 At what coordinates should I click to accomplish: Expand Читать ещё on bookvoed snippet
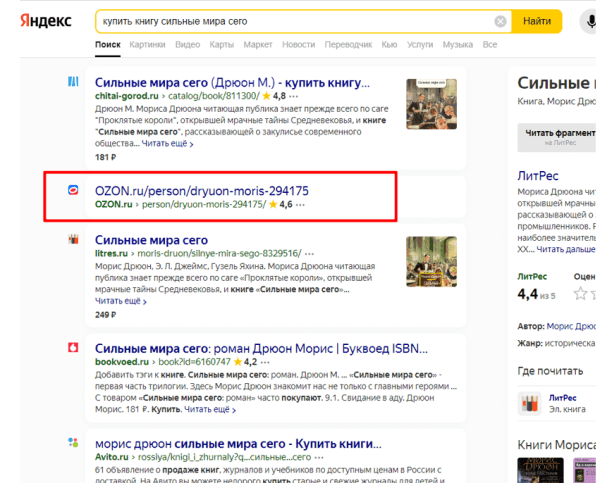[x=210, y=410]
